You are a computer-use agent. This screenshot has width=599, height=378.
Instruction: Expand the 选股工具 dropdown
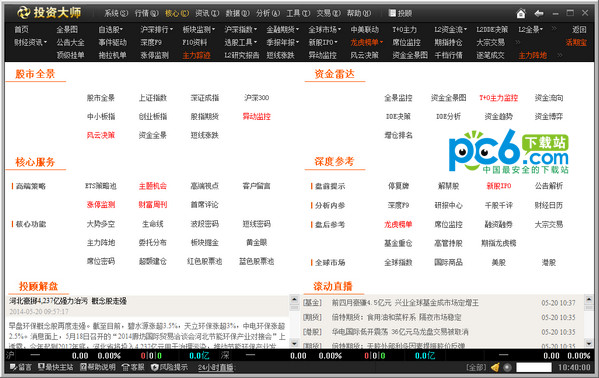click(x=255, y=42)
